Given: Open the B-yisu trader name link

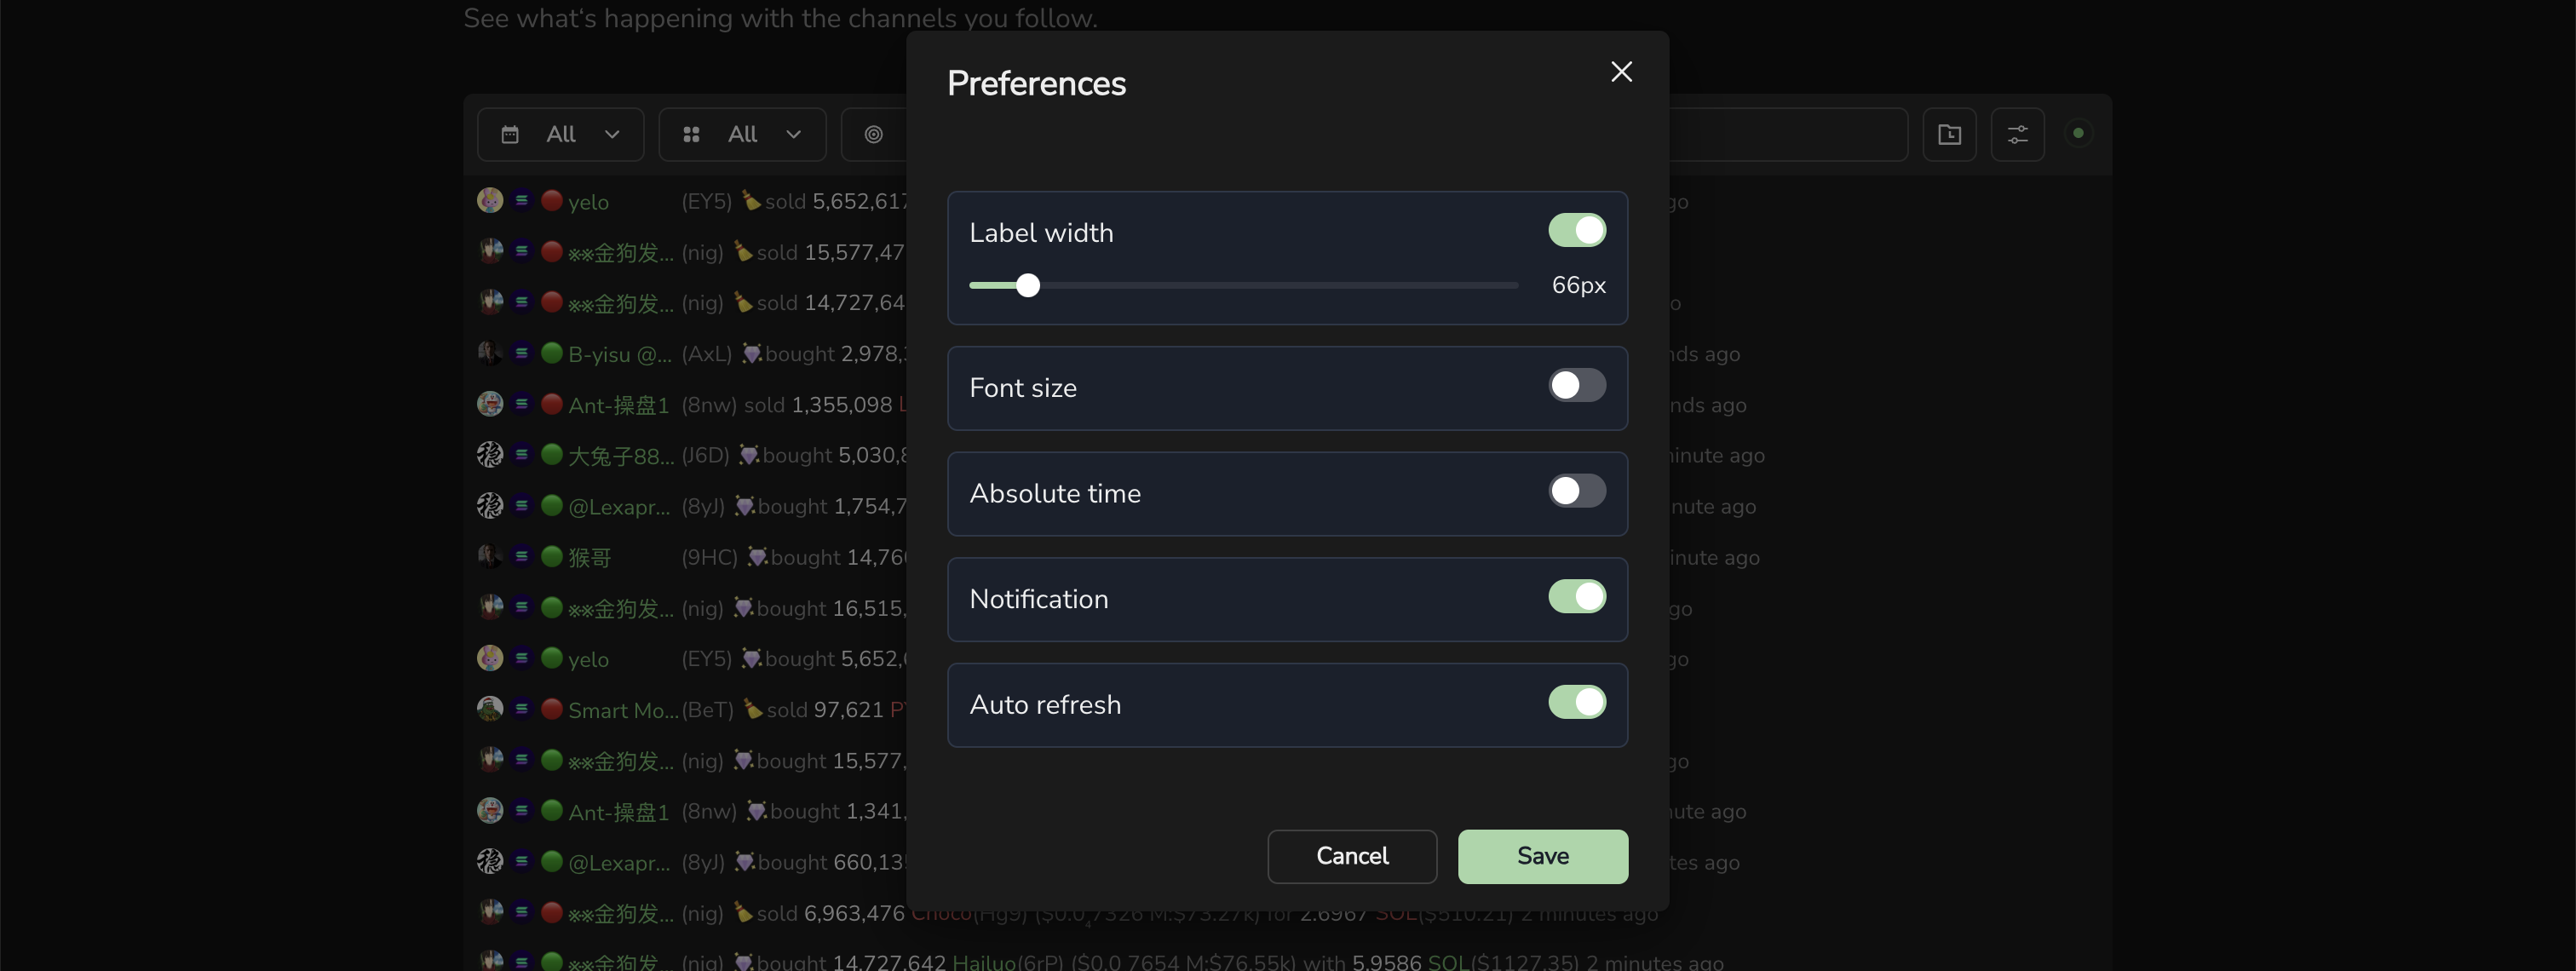Looking at the screenshot, I should click(x=619, y=354).
